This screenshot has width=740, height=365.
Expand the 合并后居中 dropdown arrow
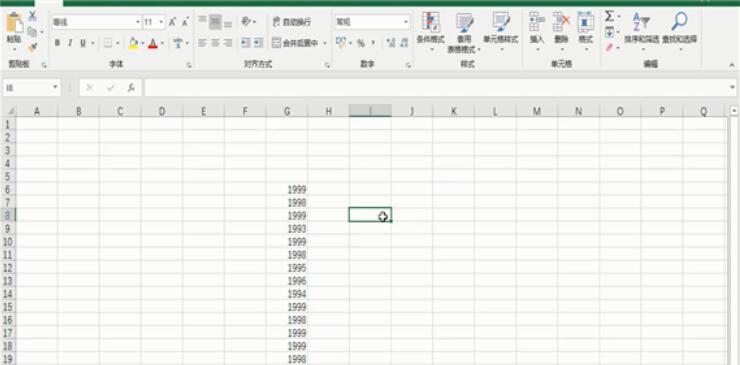(x=325, y=43)
